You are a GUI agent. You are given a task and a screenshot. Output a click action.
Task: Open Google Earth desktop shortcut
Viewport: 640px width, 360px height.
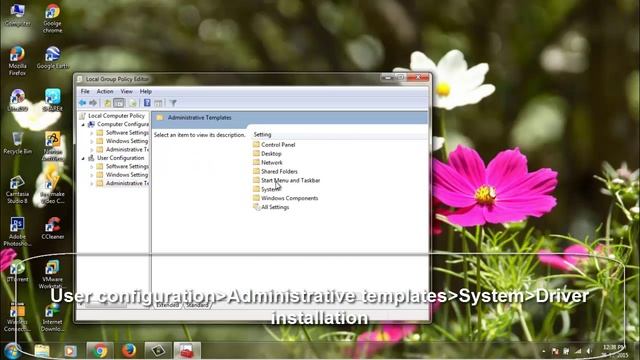53,58
